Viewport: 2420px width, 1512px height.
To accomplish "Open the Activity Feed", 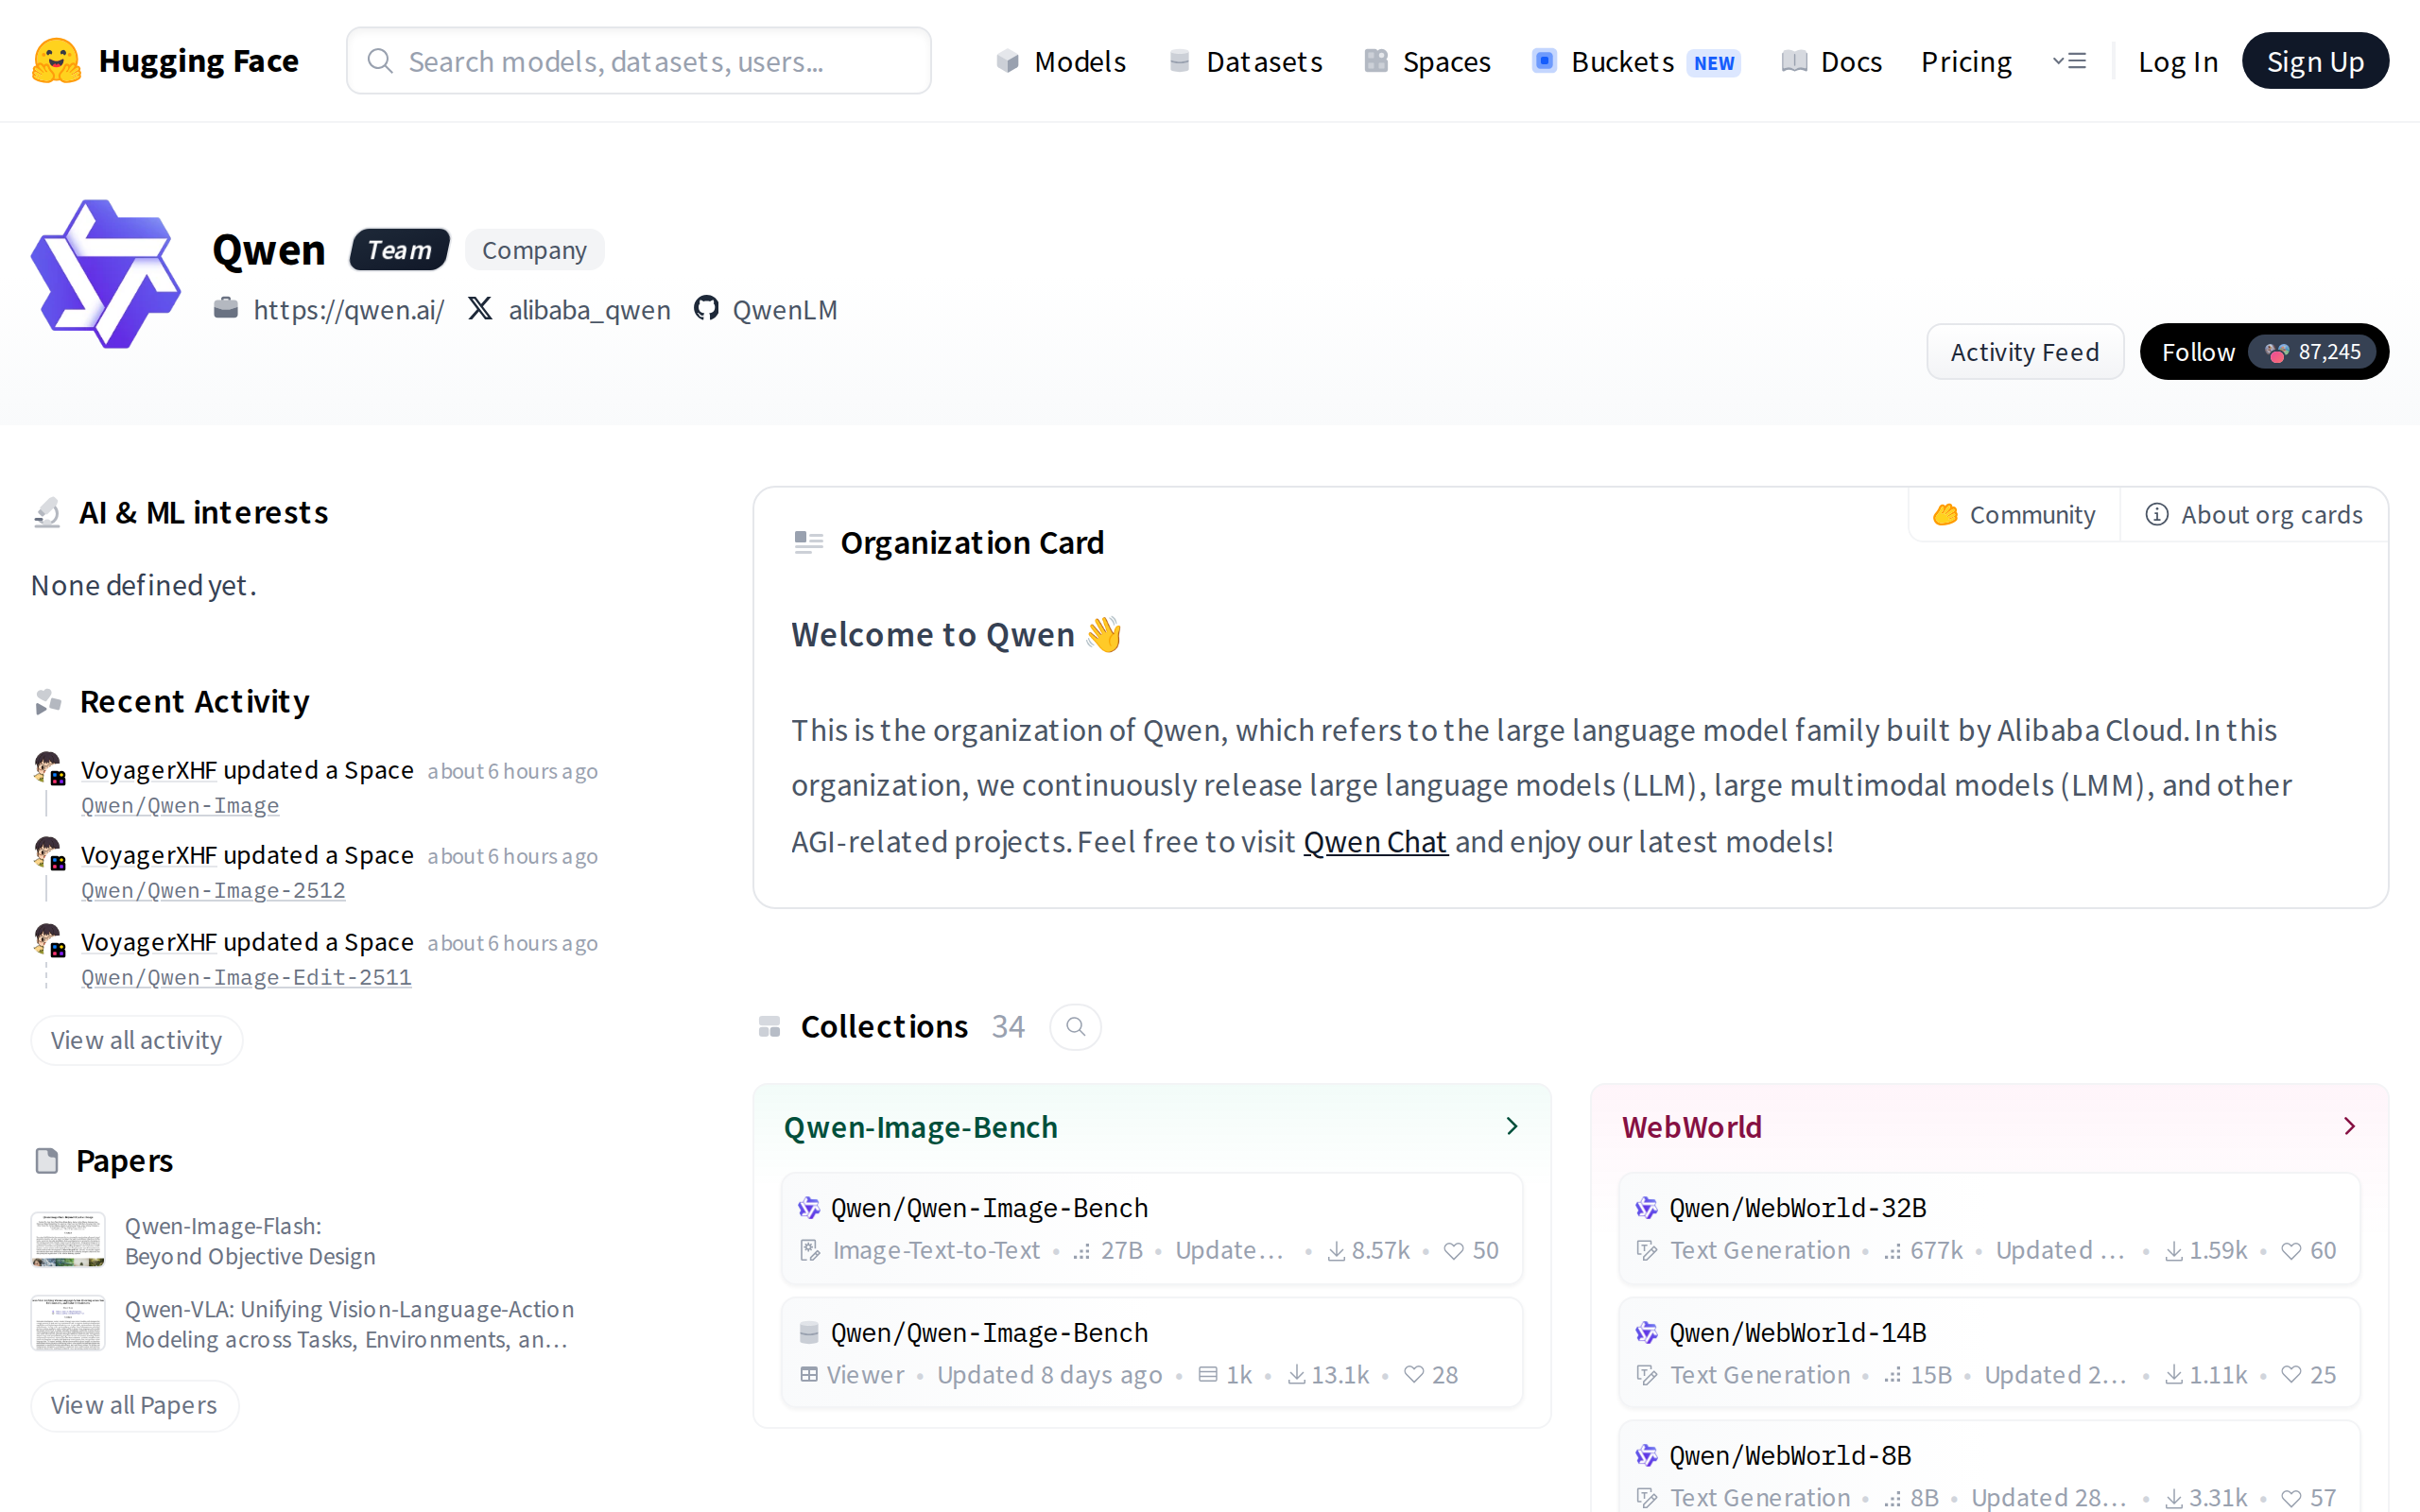I will coord(2024,352).
